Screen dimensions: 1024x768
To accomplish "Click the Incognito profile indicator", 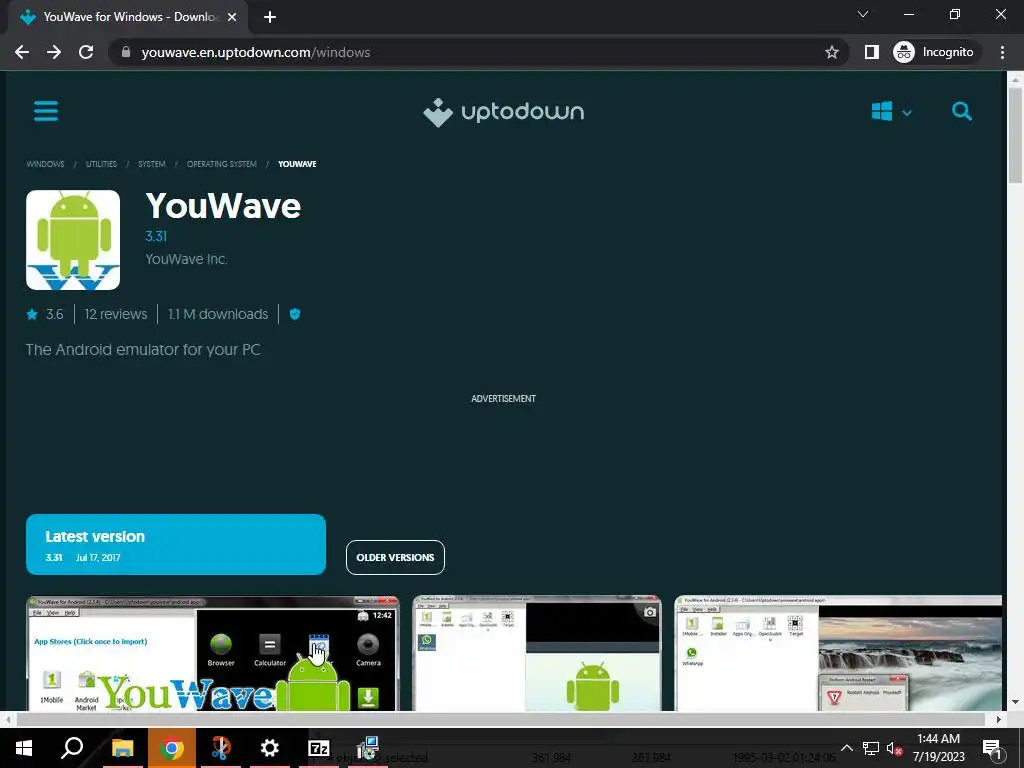I will pos(934,52).
